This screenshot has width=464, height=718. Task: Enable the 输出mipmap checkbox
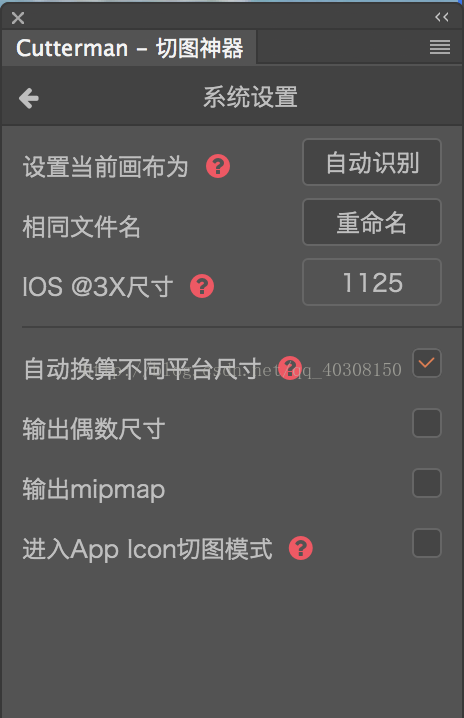click(x=427, y=483)
